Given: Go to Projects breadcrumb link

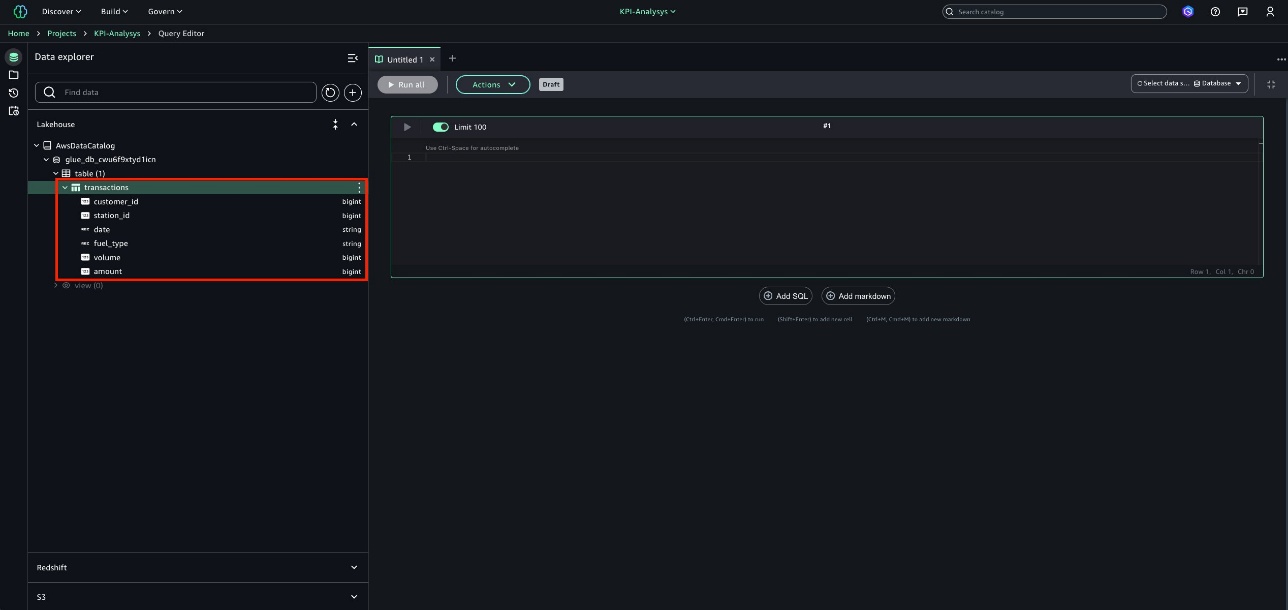Looking at the screenshot, I should (62, 34).
